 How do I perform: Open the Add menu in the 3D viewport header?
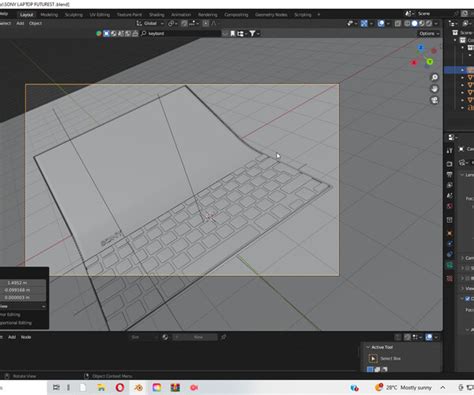(20, 23)
